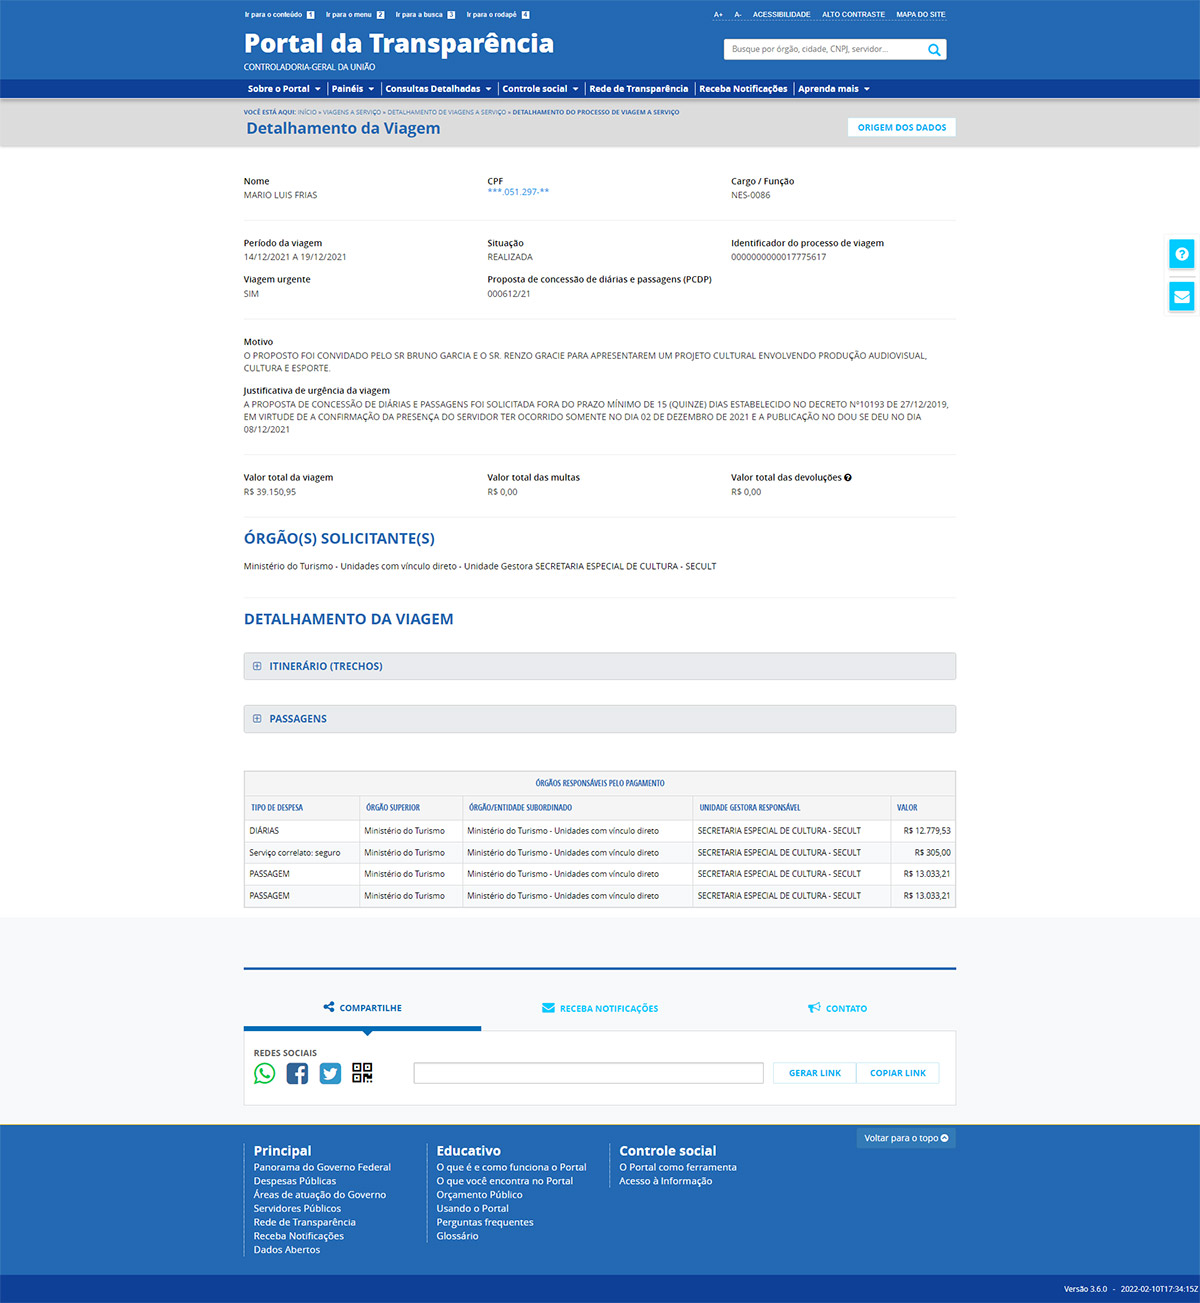The width and height of the screenshot is (1200, 1303).
Task: Click the search magnifier icon
Action: [x=934, y=50]
